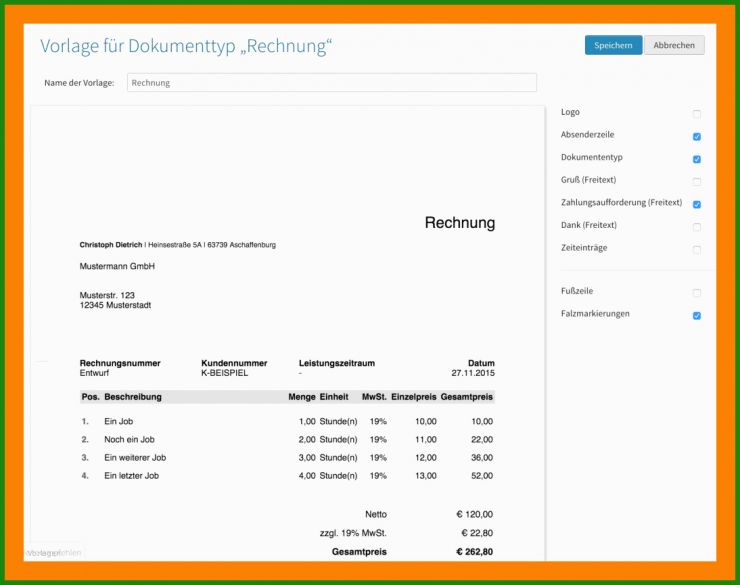This screenshot has width=740, height=585.
Task: Disable the Zahlungsaufforderung (Freitext) checkbox
Action: (697, 204)
